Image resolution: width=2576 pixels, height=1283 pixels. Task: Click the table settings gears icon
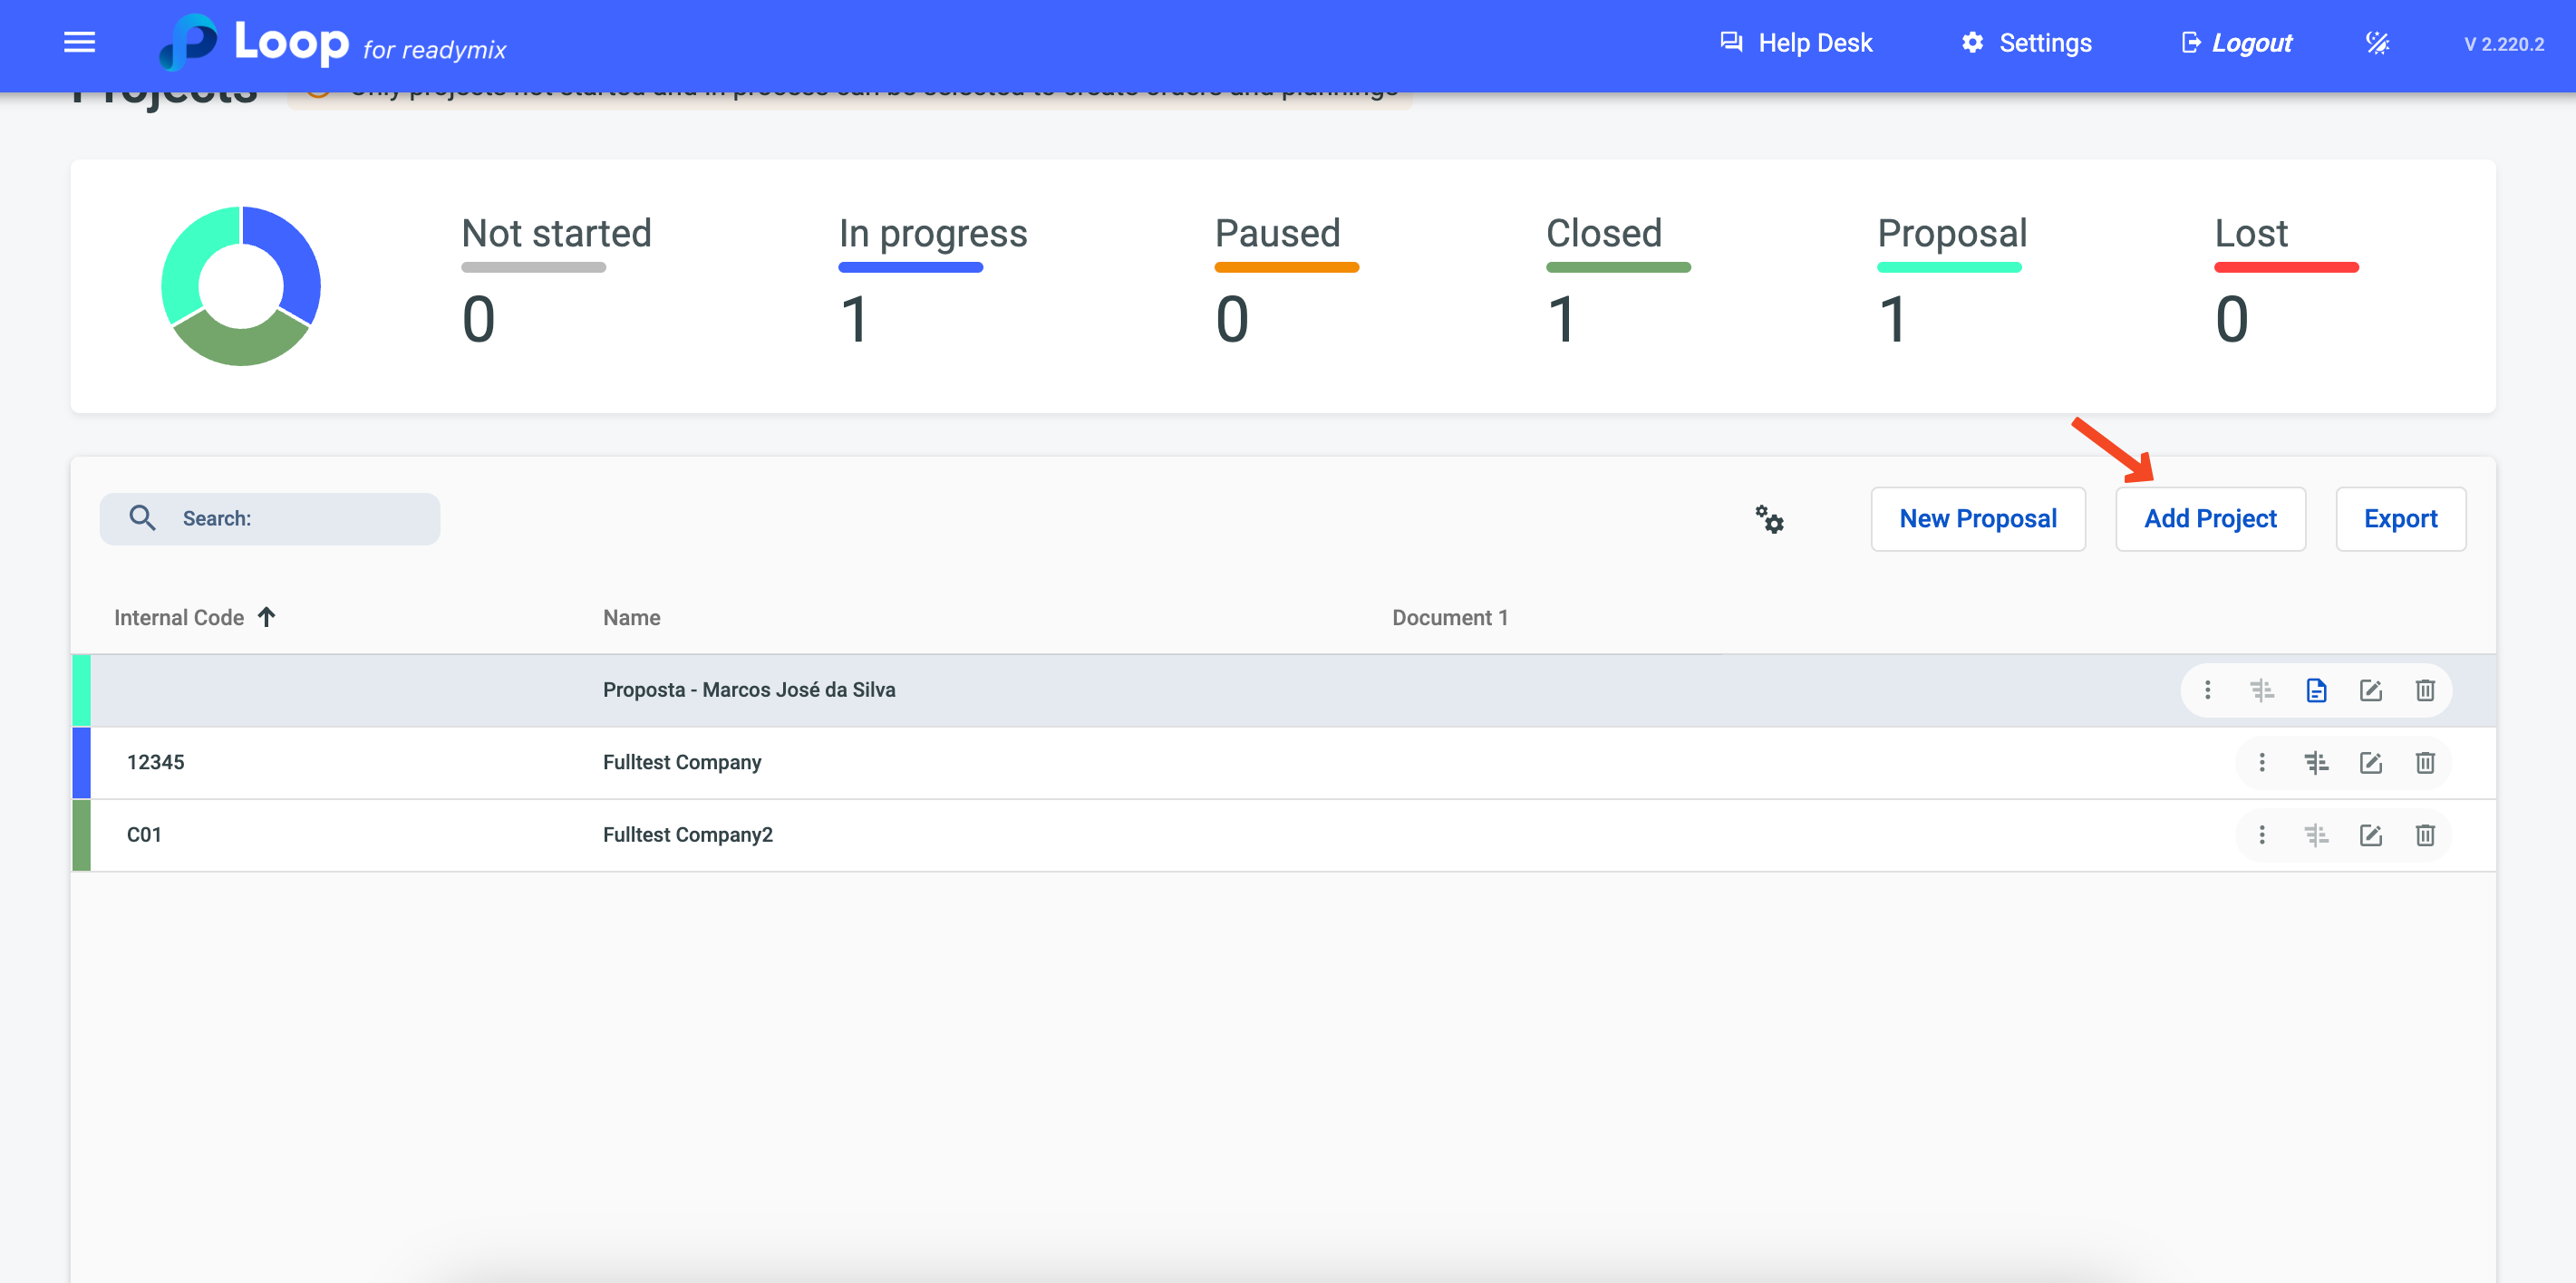pyautogui.click(x=1769, y=519)
